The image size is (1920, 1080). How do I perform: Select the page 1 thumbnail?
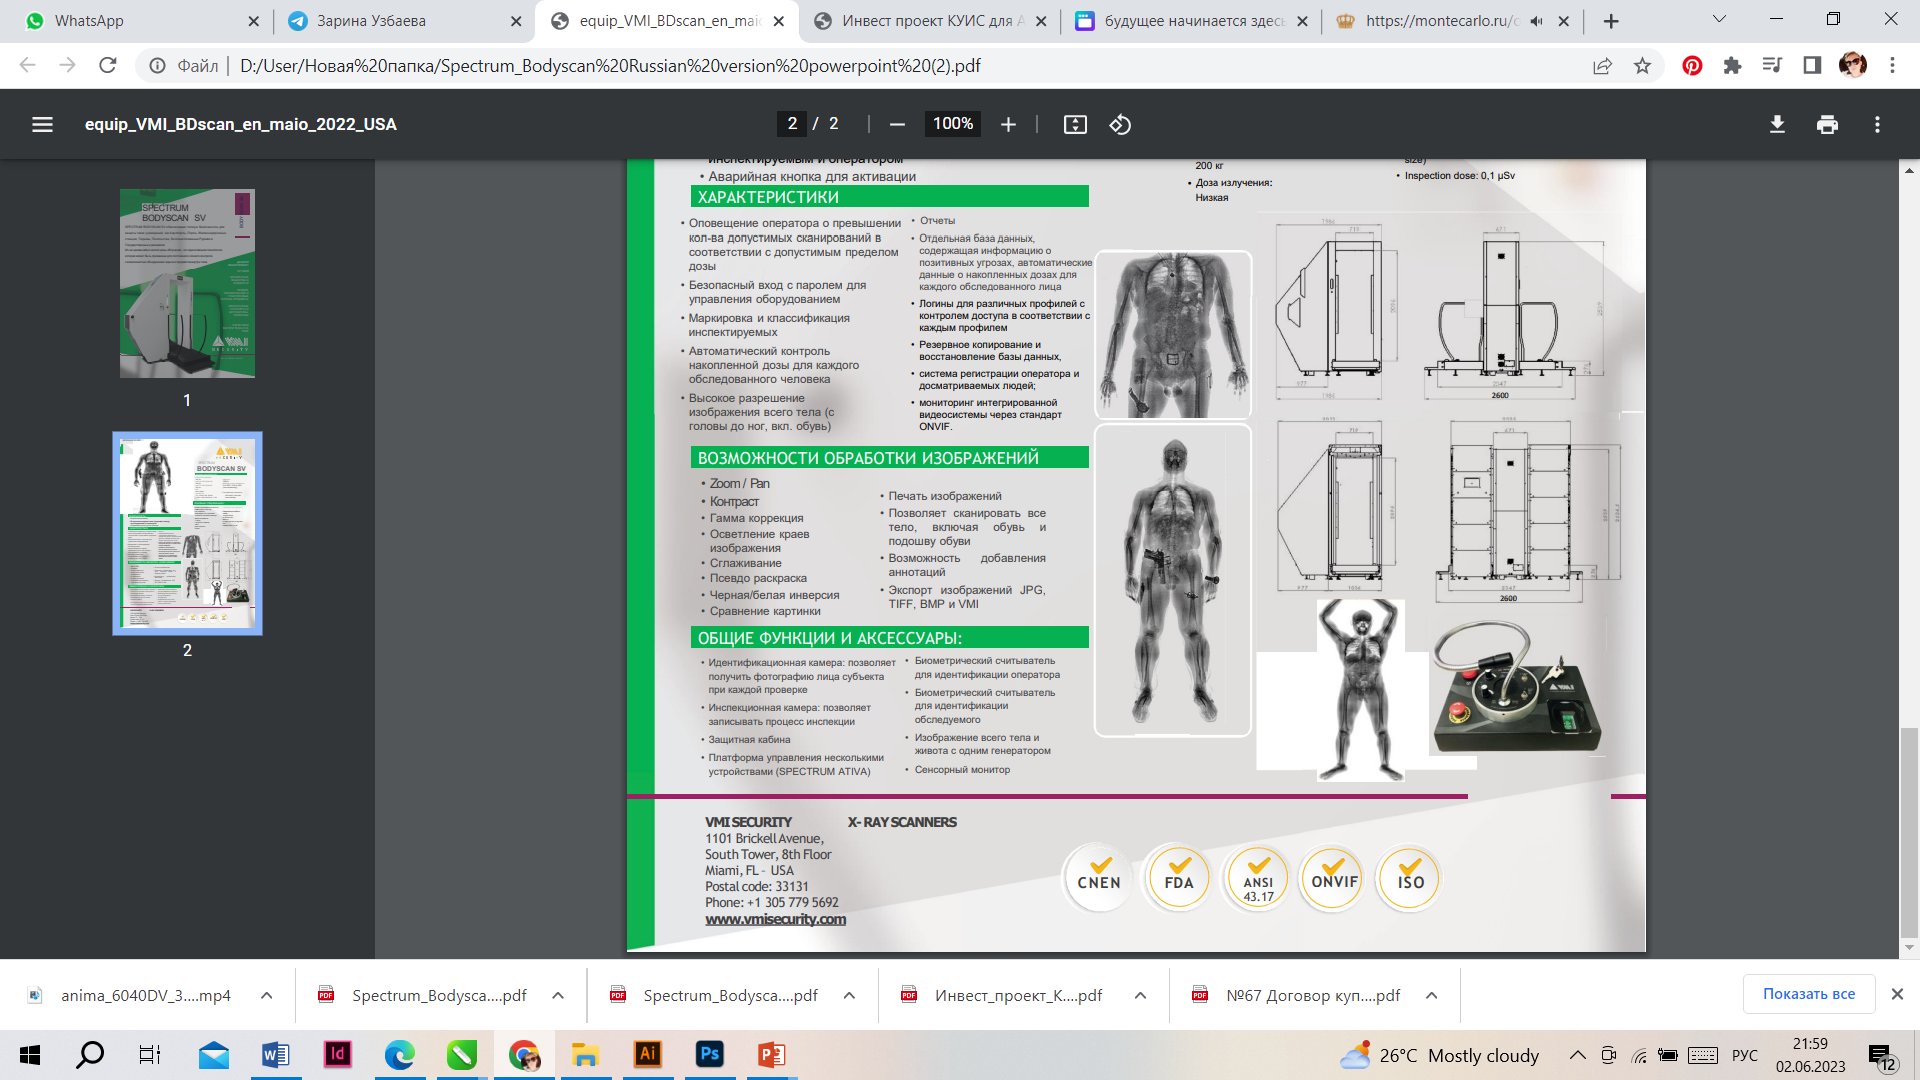pos(187,283)
